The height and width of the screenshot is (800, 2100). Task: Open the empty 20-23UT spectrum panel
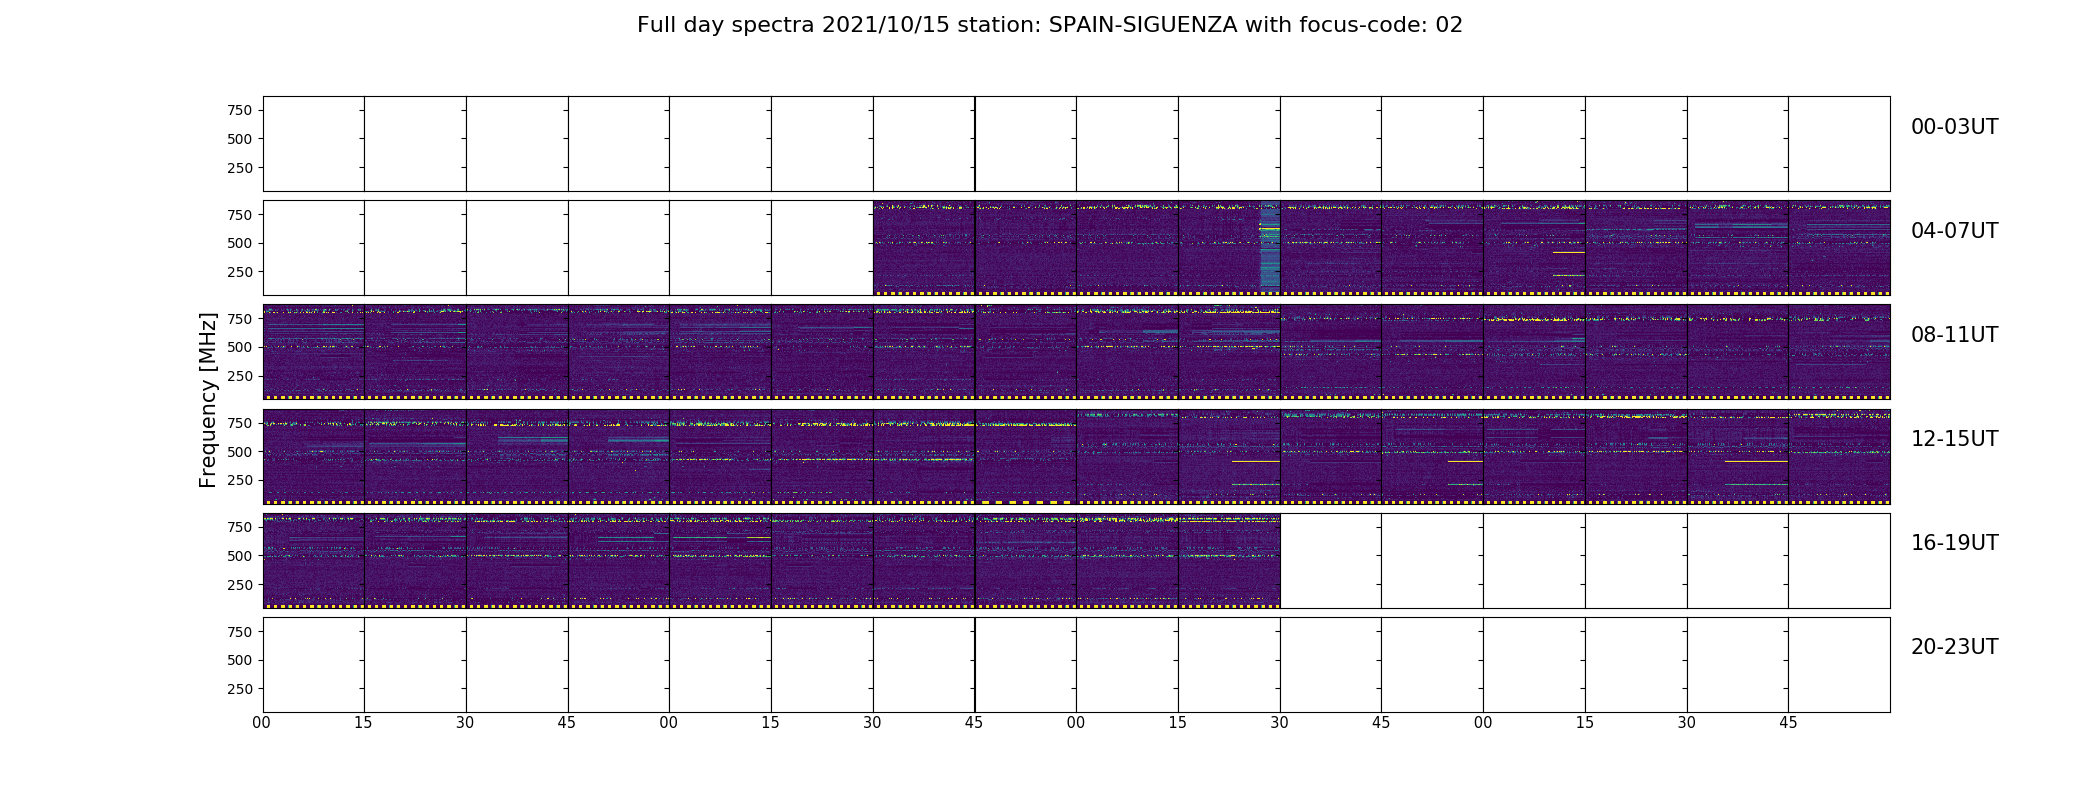[x=1076, y=665]
